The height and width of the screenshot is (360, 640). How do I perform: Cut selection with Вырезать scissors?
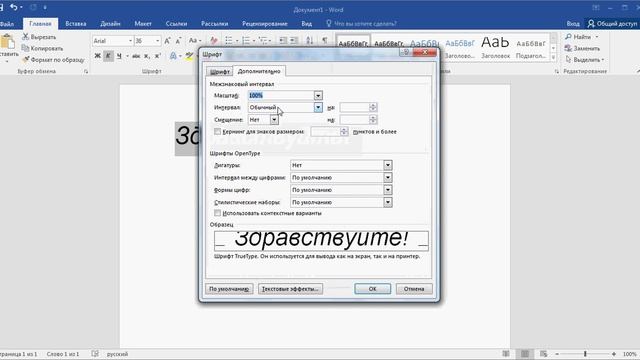(39, 37)
